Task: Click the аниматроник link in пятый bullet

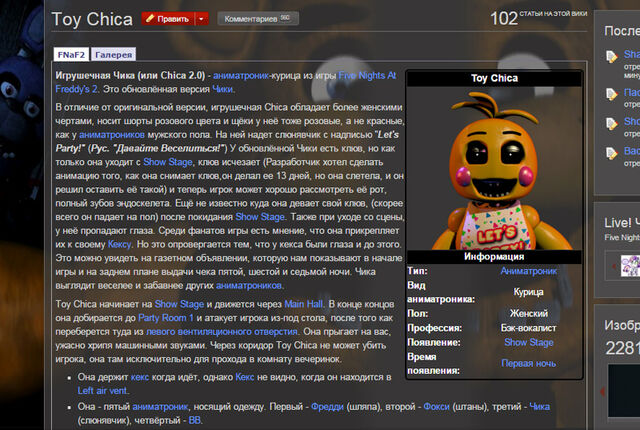Action: [x=160, y=407]
